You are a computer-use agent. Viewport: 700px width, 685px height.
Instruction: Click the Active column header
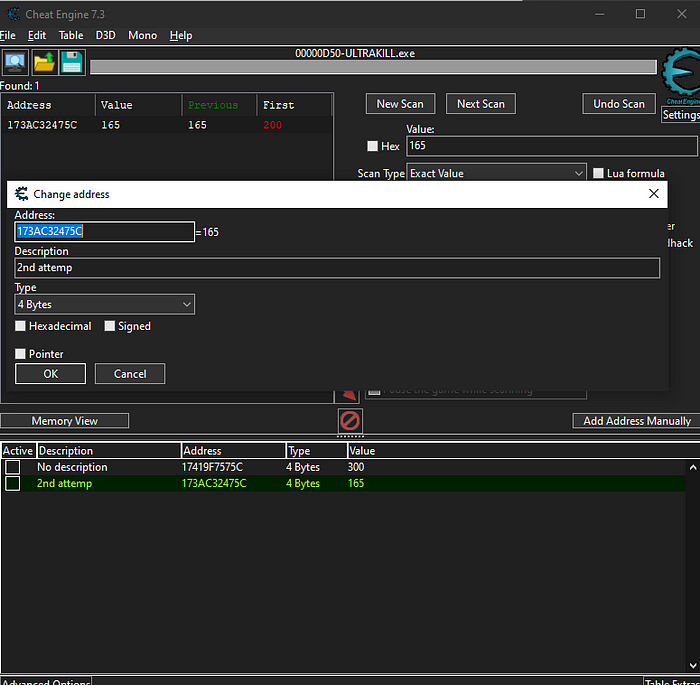click(x=18, y=451)
